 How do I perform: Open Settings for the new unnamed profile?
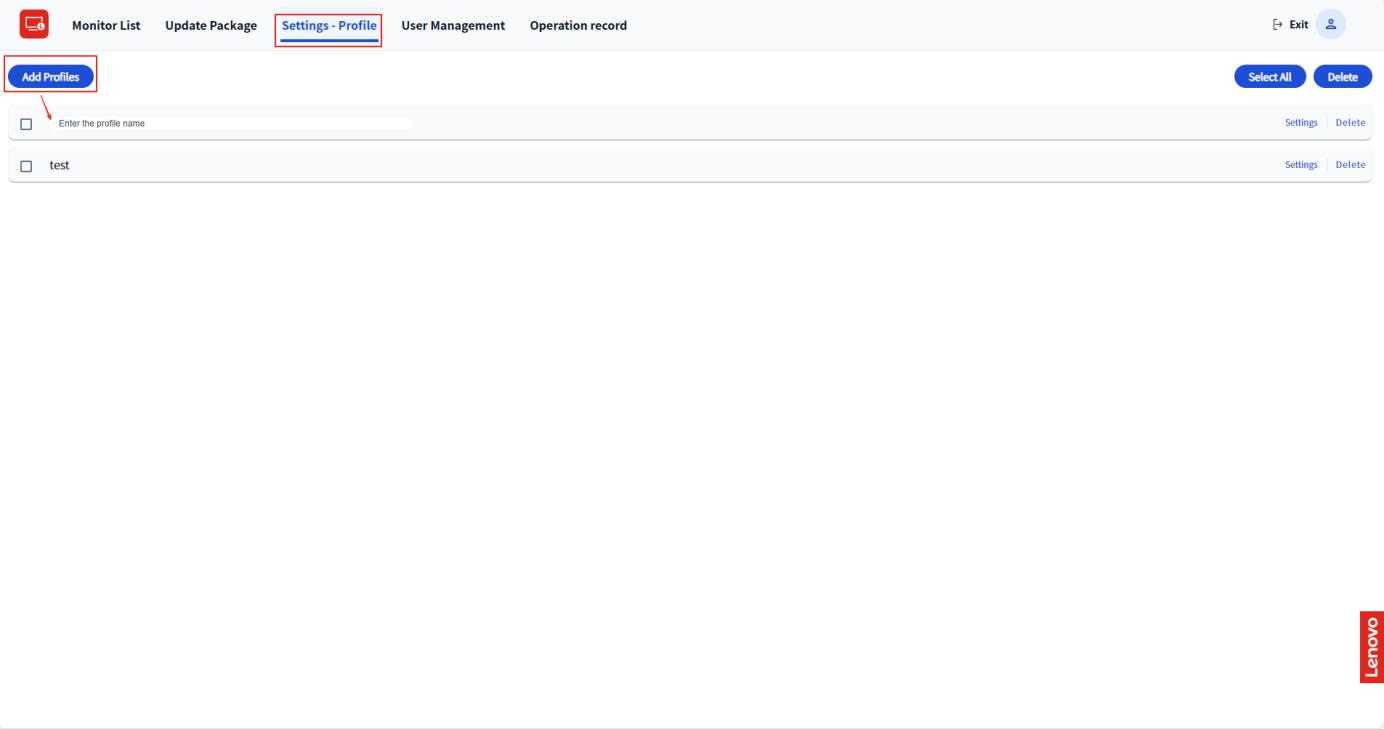(1301, 123)
